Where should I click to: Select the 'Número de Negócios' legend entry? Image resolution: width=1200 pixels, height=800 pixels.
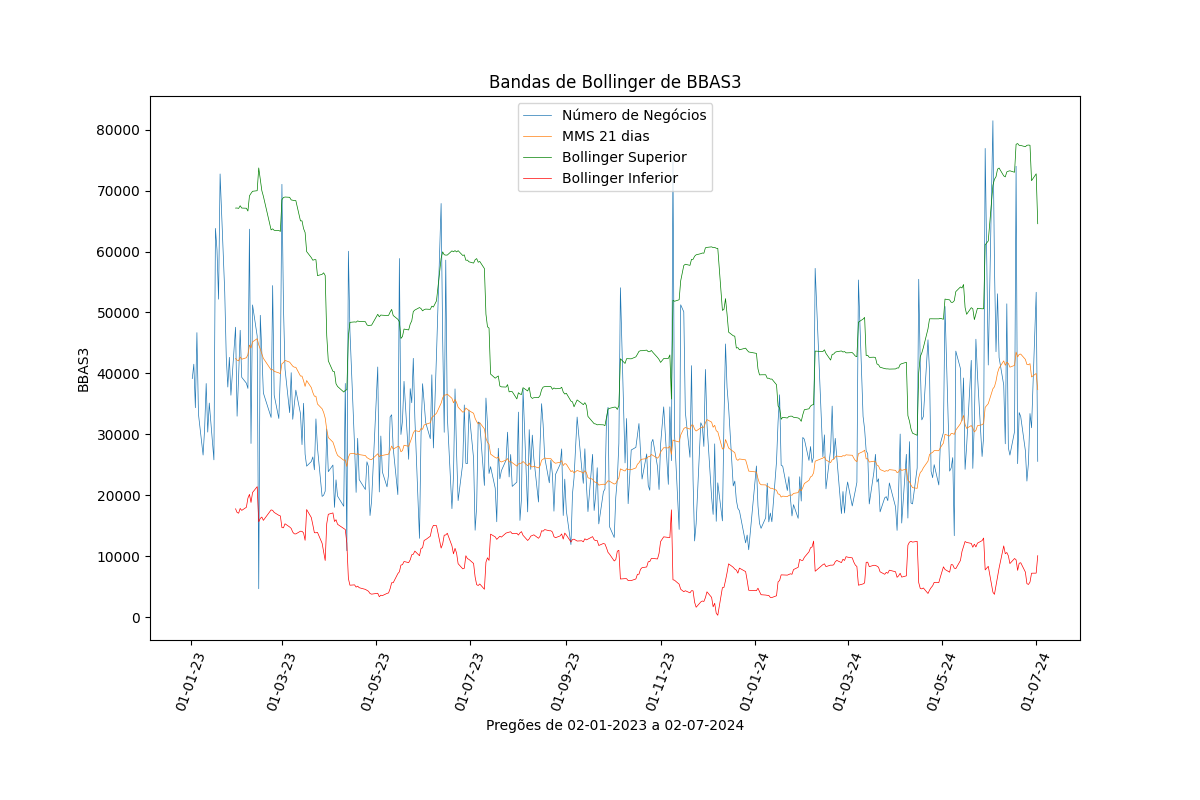(x=634, y=115)
